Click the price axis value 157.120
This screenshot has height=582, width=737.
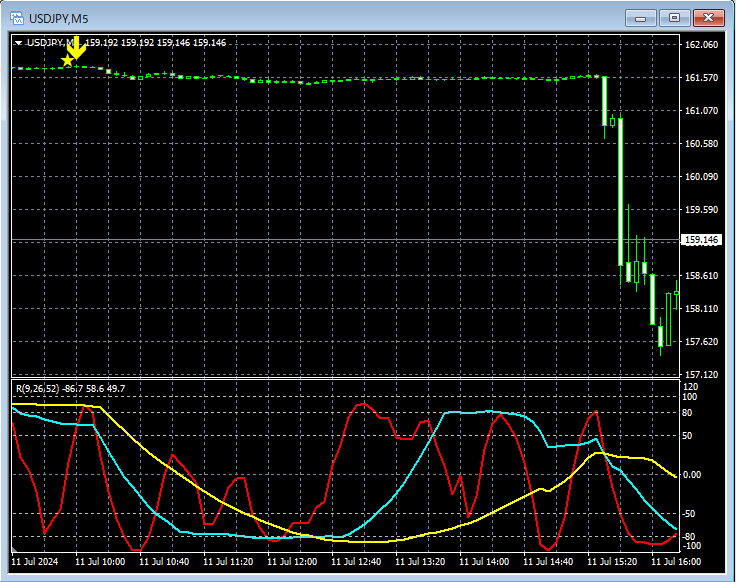coord(701,374)
